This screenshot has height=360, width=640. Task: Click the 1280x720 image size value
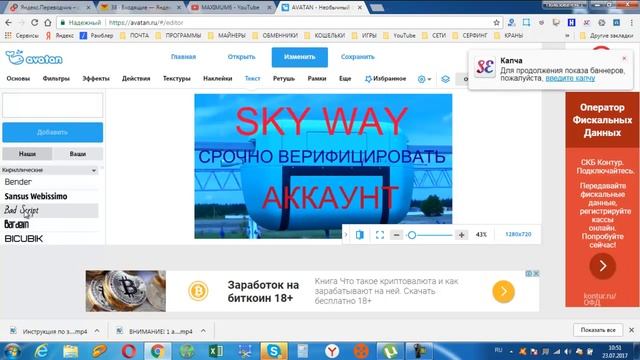tap(518, 235)
